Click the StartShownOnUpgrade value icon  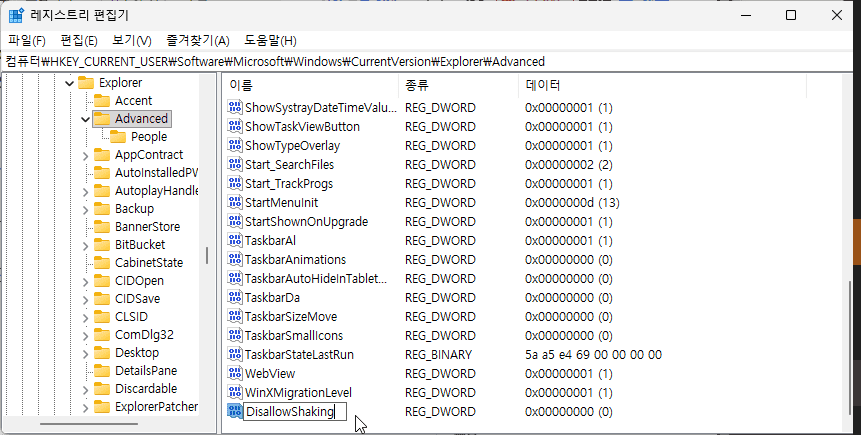(x=235, y=221)
